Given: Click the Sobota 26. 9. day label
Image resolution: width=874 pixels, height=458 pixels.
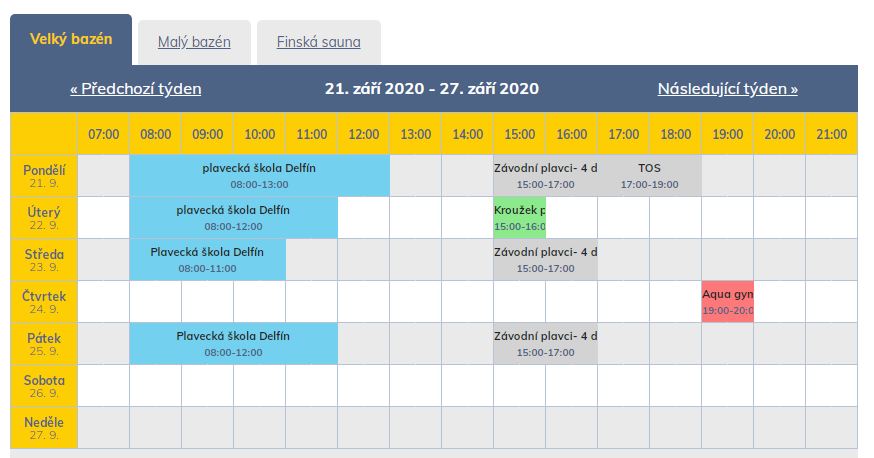Looking at the screenshot, I should [44, 386].
